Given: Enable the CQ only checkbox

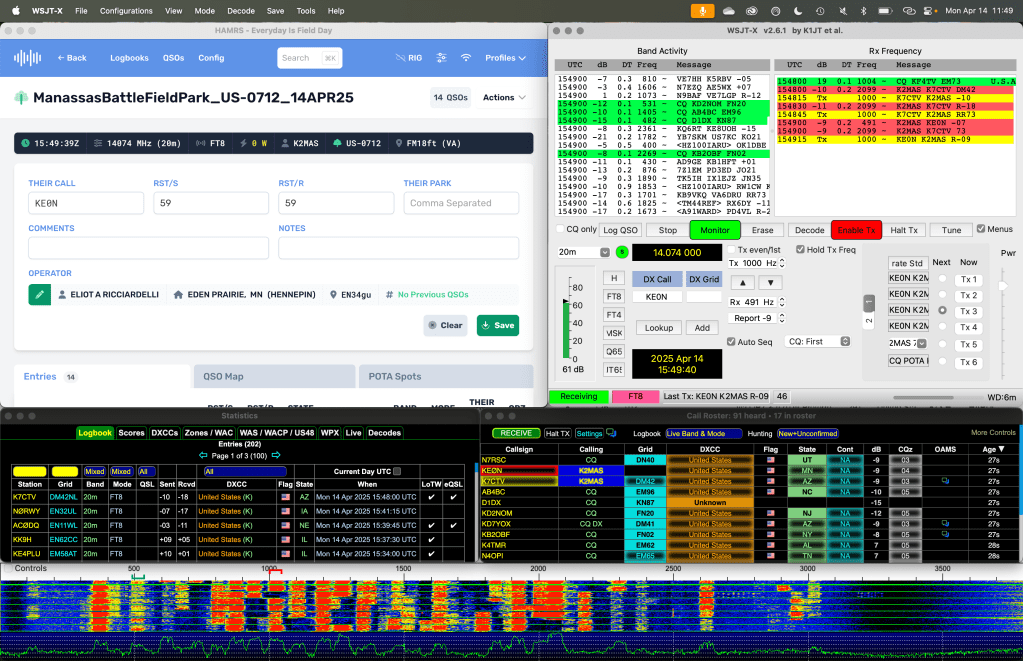Looking at the screenshot, I should point(561,230).
